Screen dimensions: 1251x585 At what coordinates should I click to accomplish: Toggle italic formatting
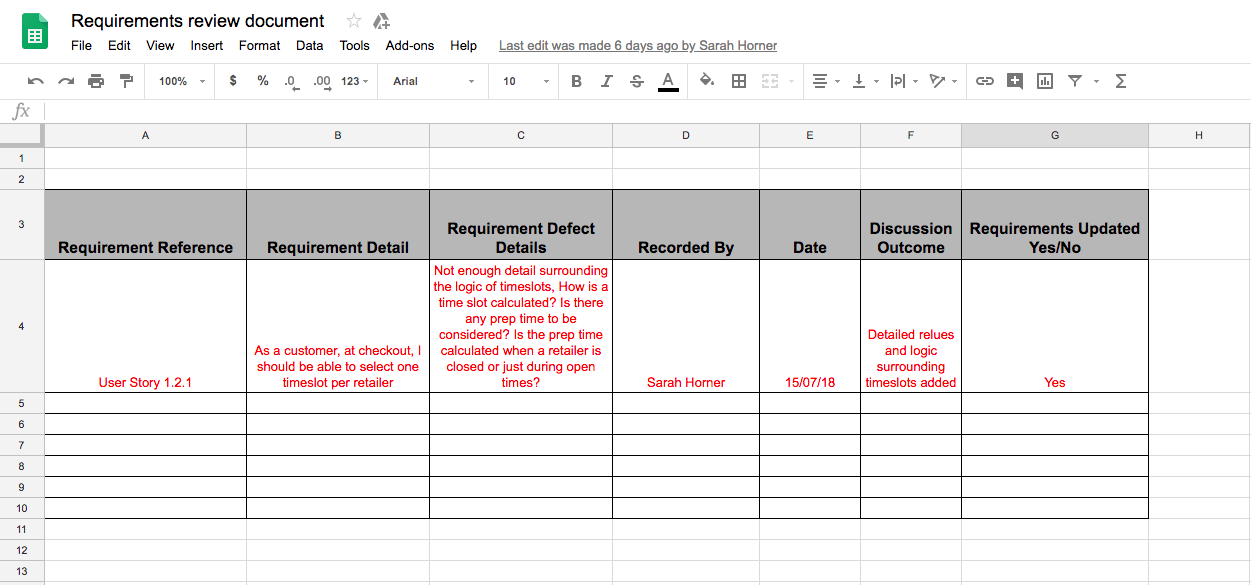[606, 81]
